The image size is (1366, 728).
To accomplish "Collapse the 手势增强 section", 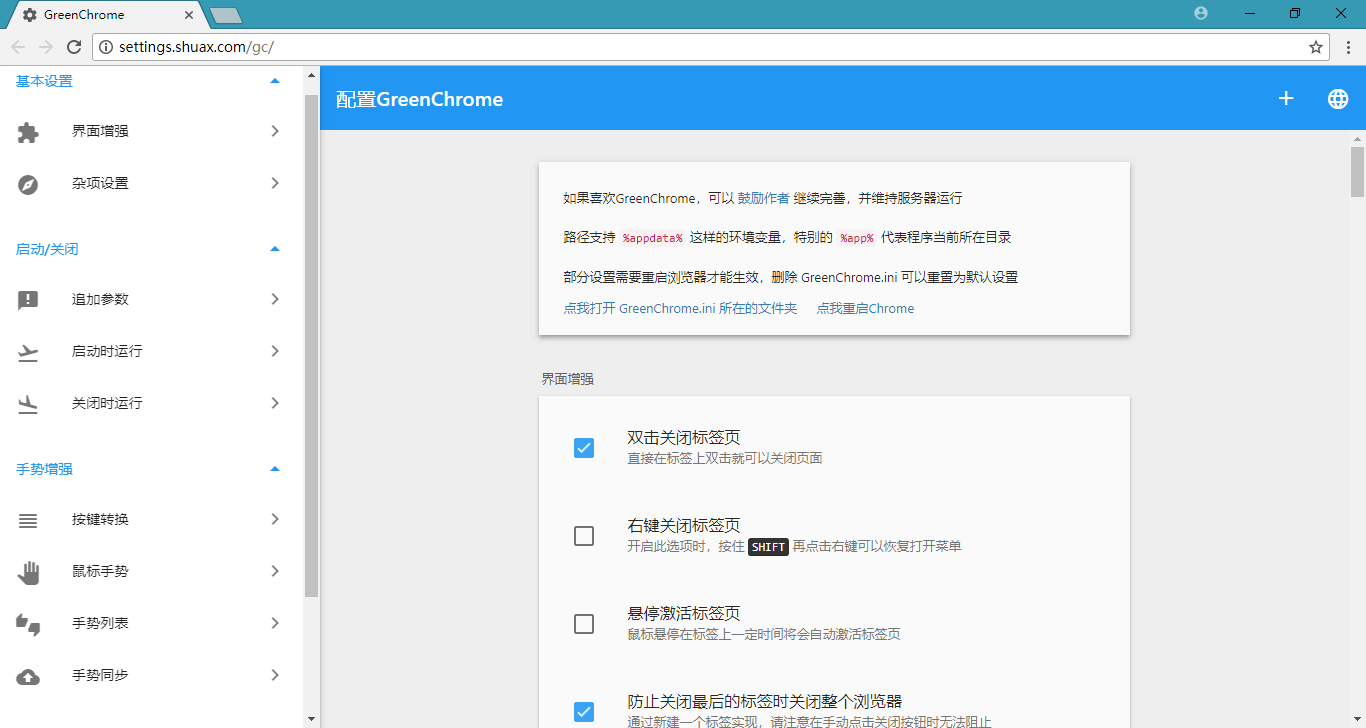I will pos(274,468).
